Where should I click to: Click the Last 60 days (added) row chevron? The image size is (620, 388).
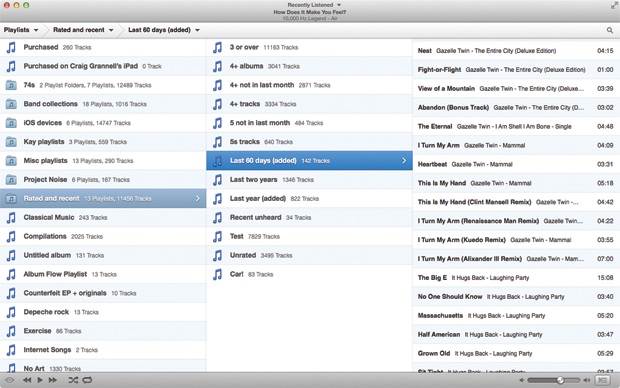[x=404, y=161]
